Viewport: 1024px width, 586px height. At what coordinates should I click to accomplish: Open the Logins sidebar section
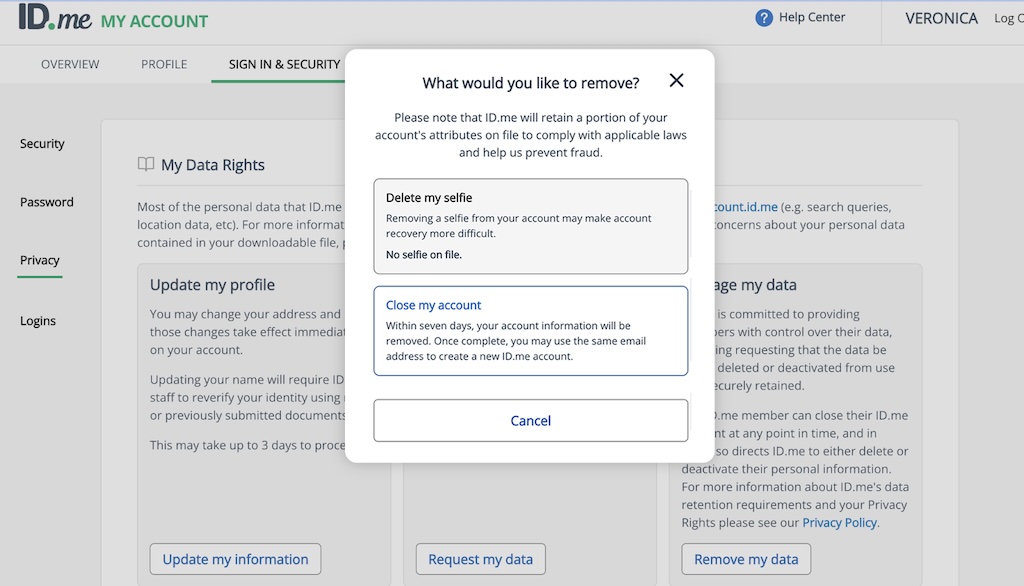pos(38,320)
